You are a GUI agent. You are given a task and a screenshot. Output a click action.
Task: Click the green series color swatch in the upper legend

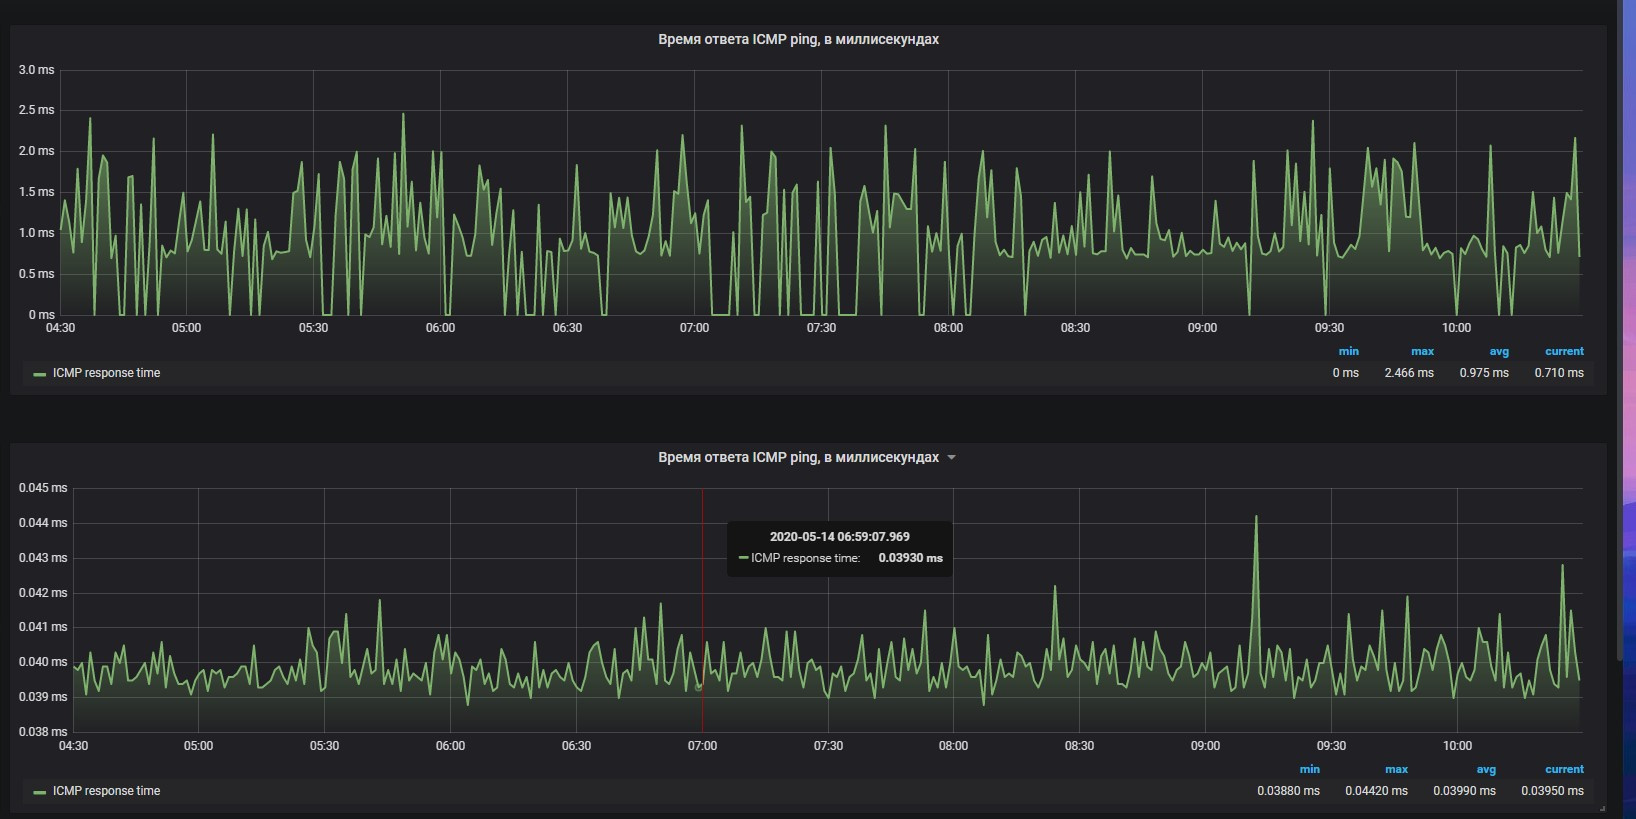pos(40,374)
